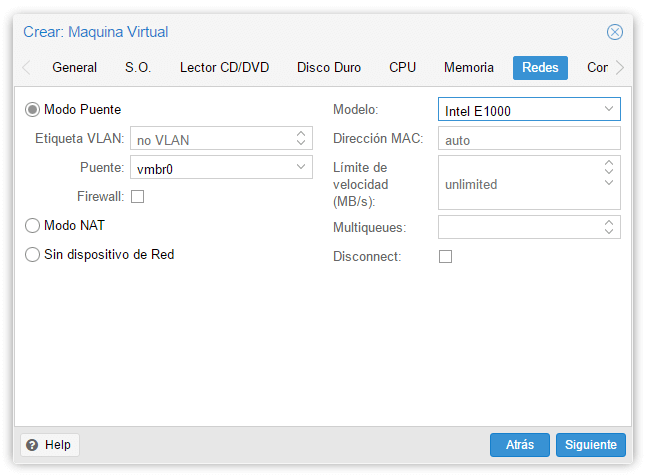Focus the Dirección MAC input field

click(x=528, y=140)
